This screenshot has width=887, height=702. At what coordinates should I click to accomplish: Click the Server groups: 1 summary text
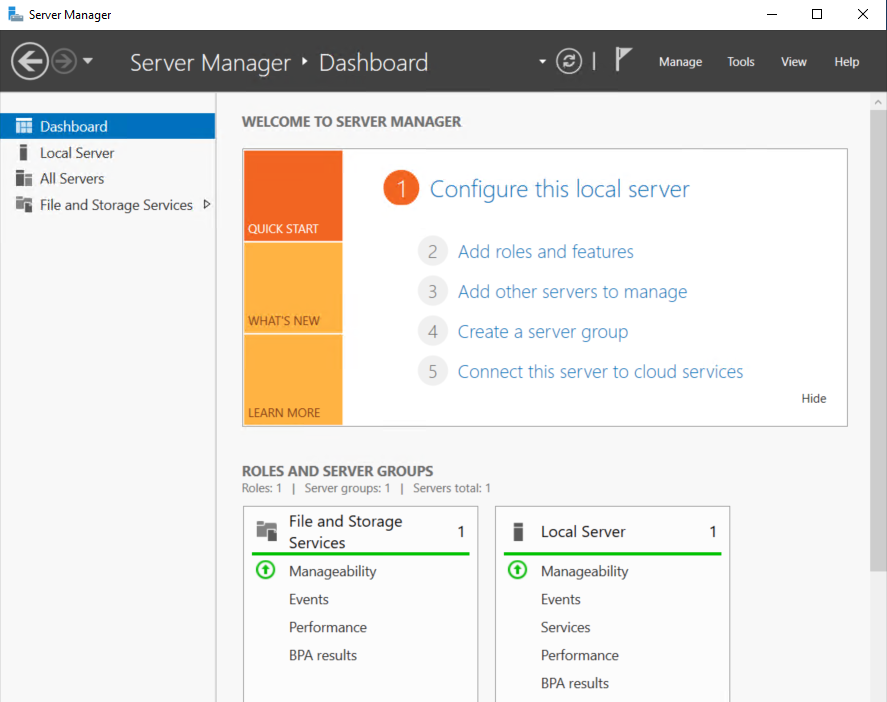pos(347,488)
